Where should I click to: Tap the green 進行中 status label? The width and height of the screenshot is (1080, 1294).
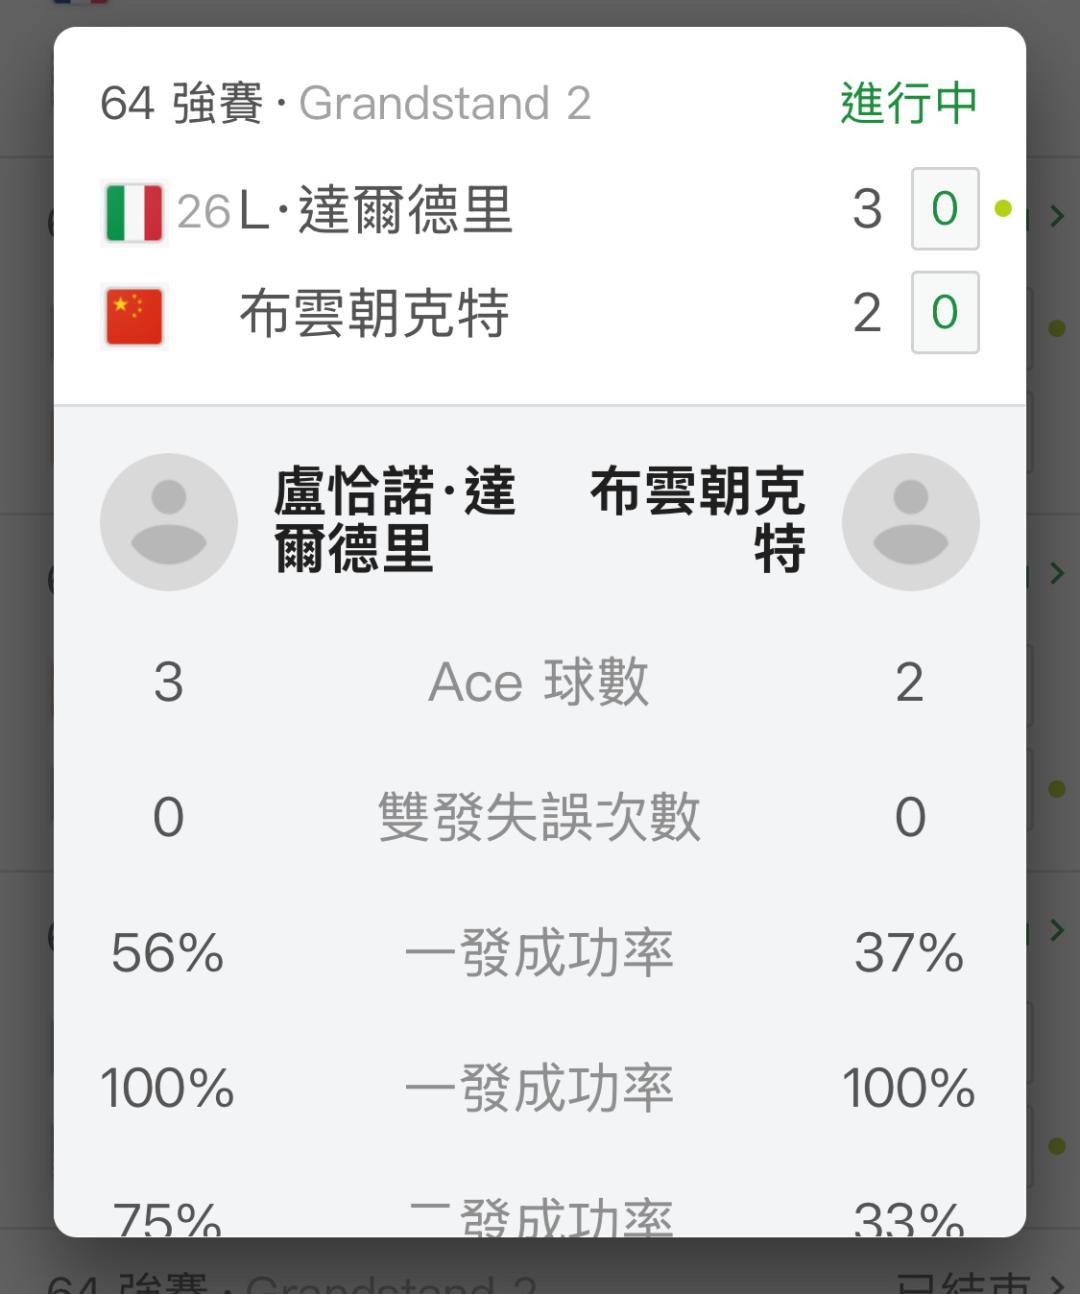pos(908,103)
